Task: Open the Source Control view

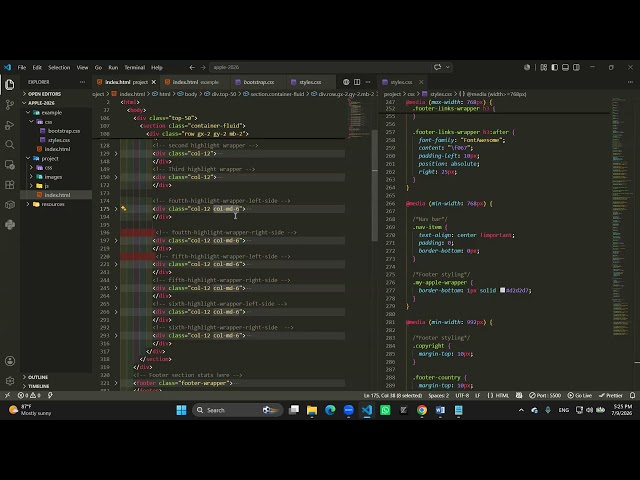Action: (x=10, y=104)
